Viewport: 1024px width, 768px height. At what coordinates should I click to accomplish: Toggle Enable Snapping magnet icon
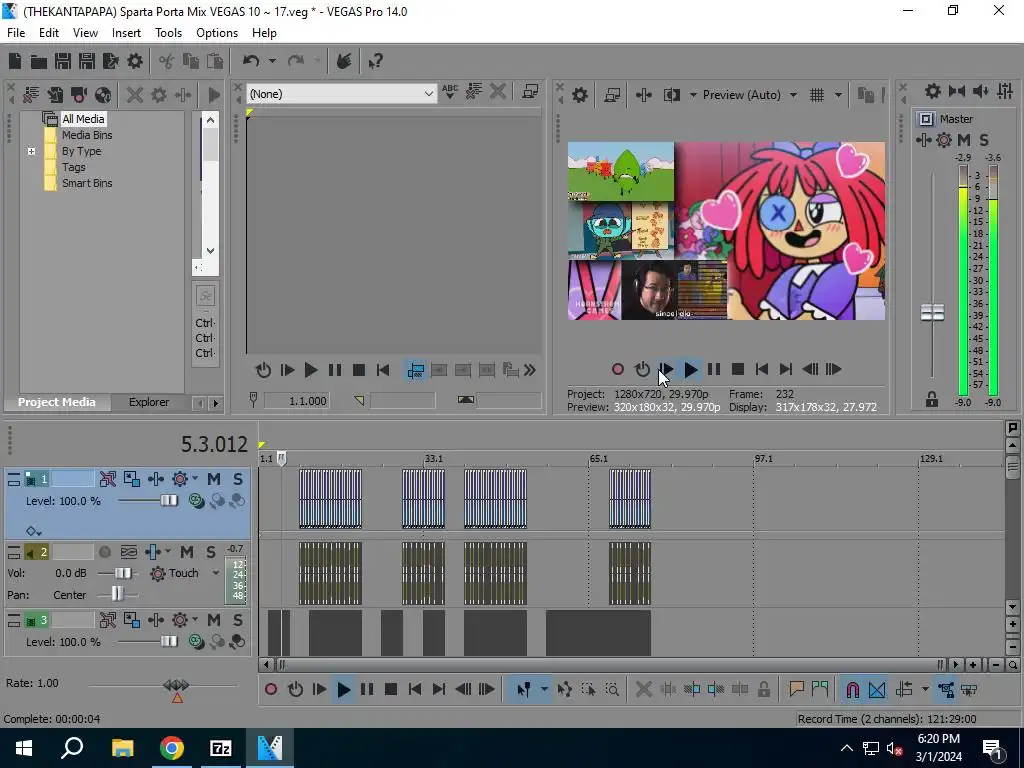pyautogui.click(x=852, y=689)
